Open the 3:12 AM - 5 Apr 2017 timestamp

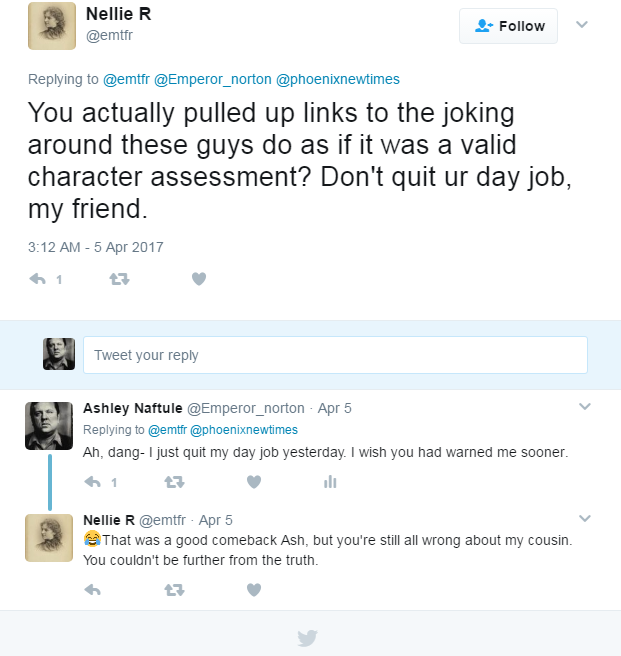96,247
